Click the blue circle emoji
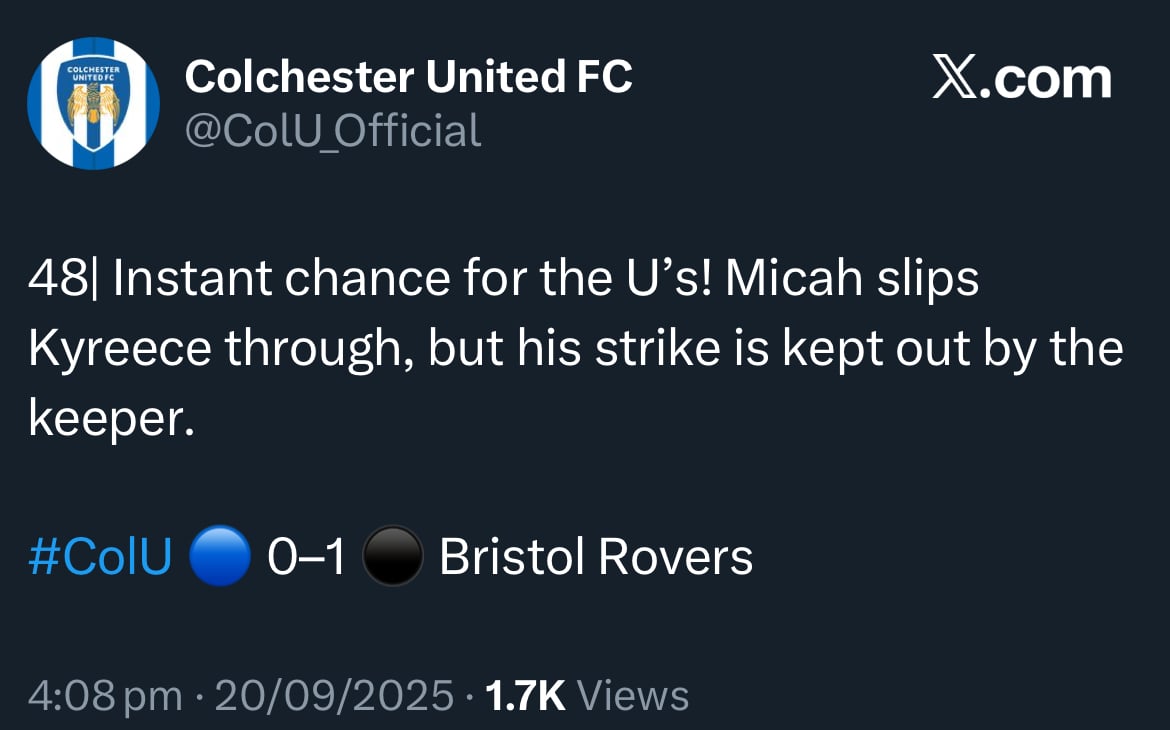This screenshot has height=730, width=1170. tap(219, 555)
